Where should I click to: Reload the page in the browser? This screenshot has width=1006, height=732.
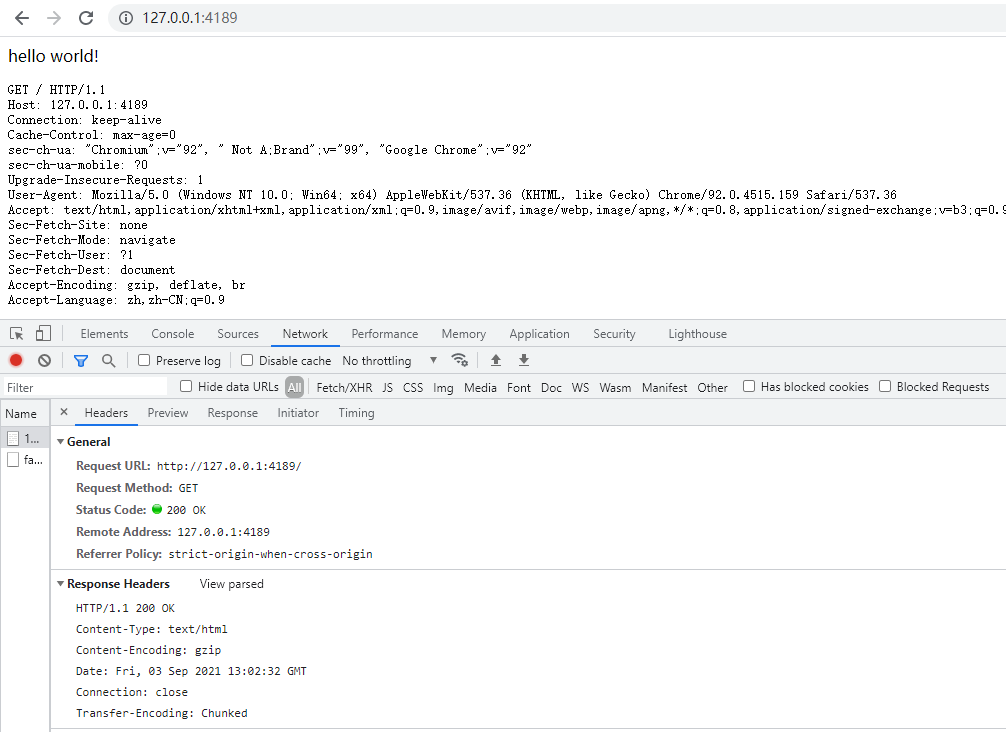click(x=86, y=17)
